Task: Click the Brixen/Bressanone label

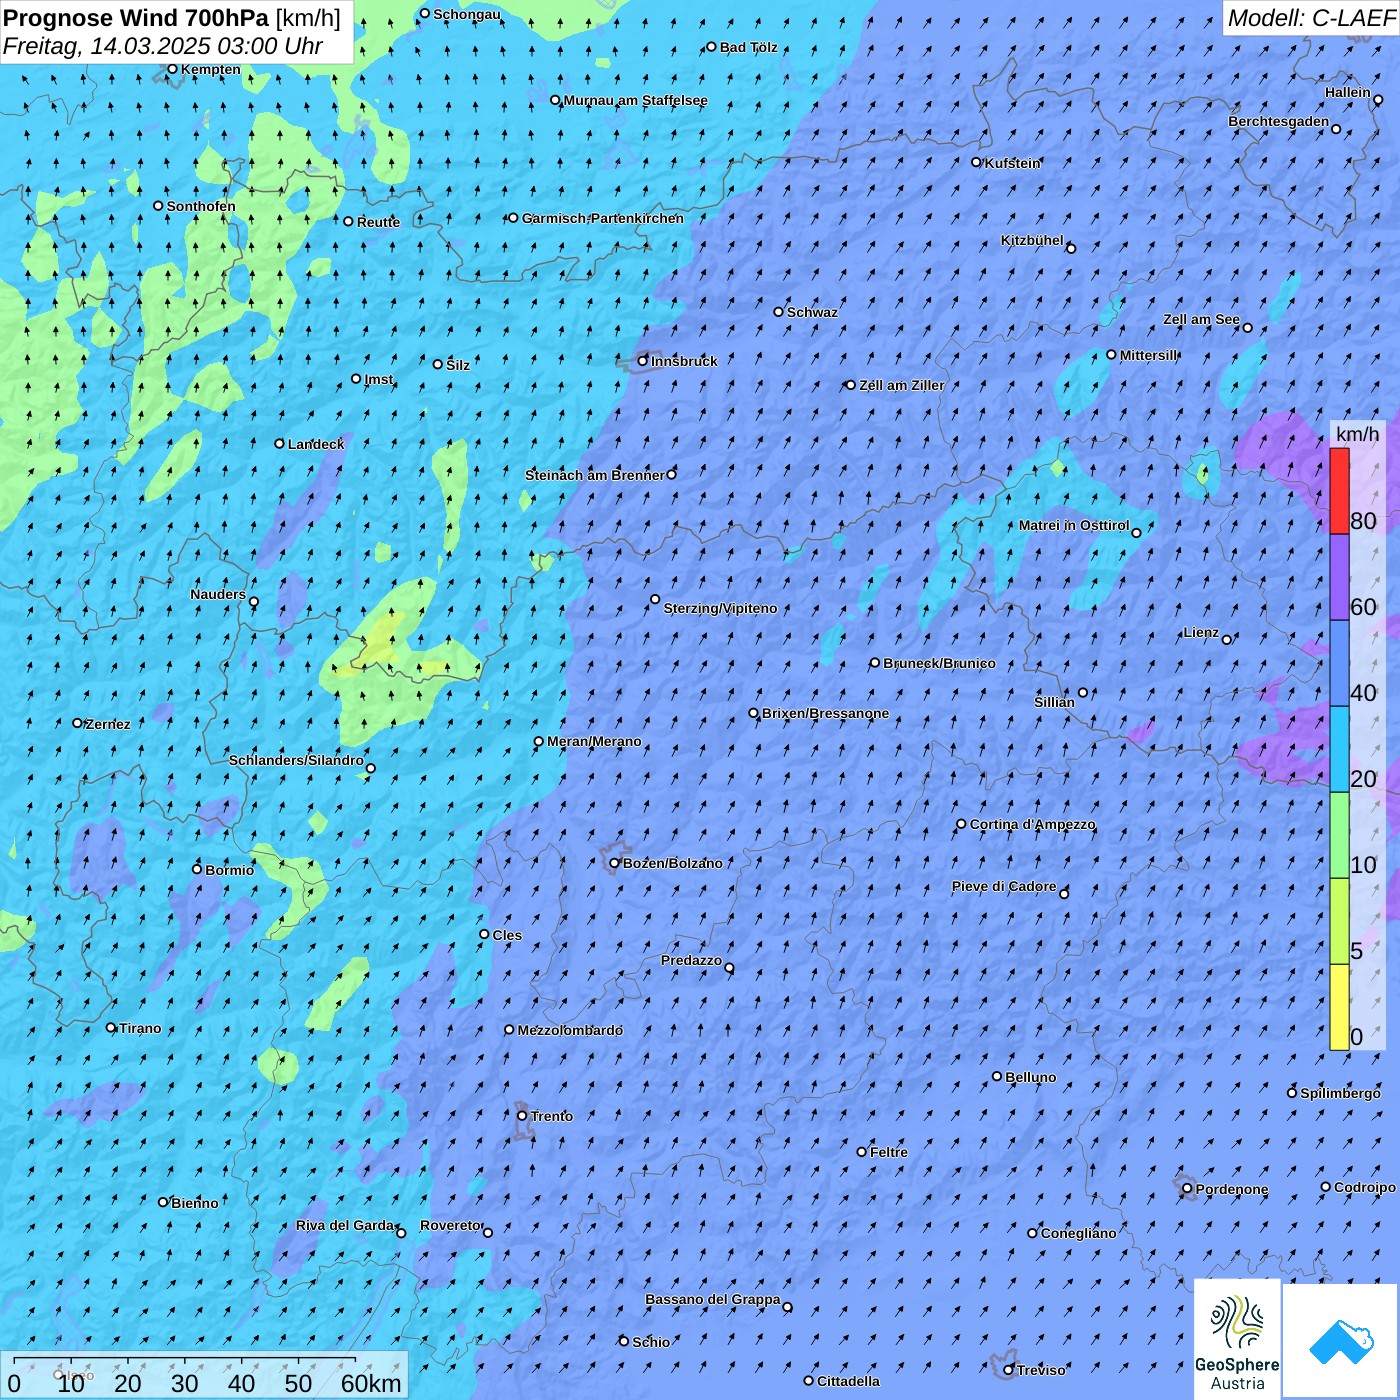Action: [x=825, y=713]
